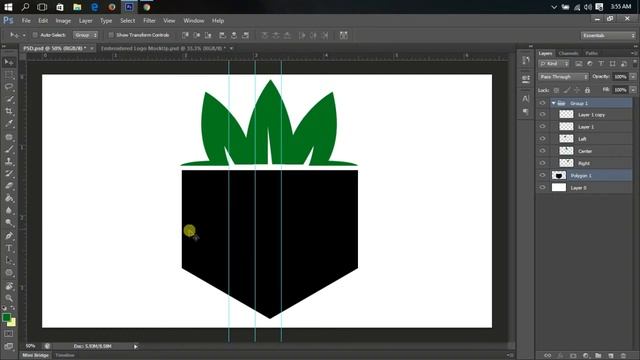
Task: Open the Mini Bridge tab
Action: tap(36, 356)
